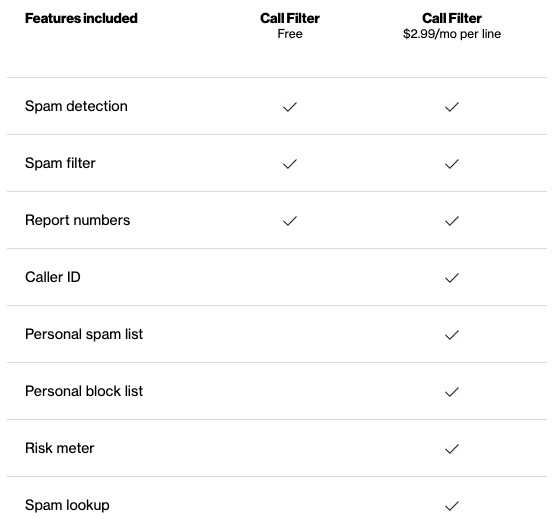Click the Personal spam list label
Screen dimensions: 555x528
[84, 334]
